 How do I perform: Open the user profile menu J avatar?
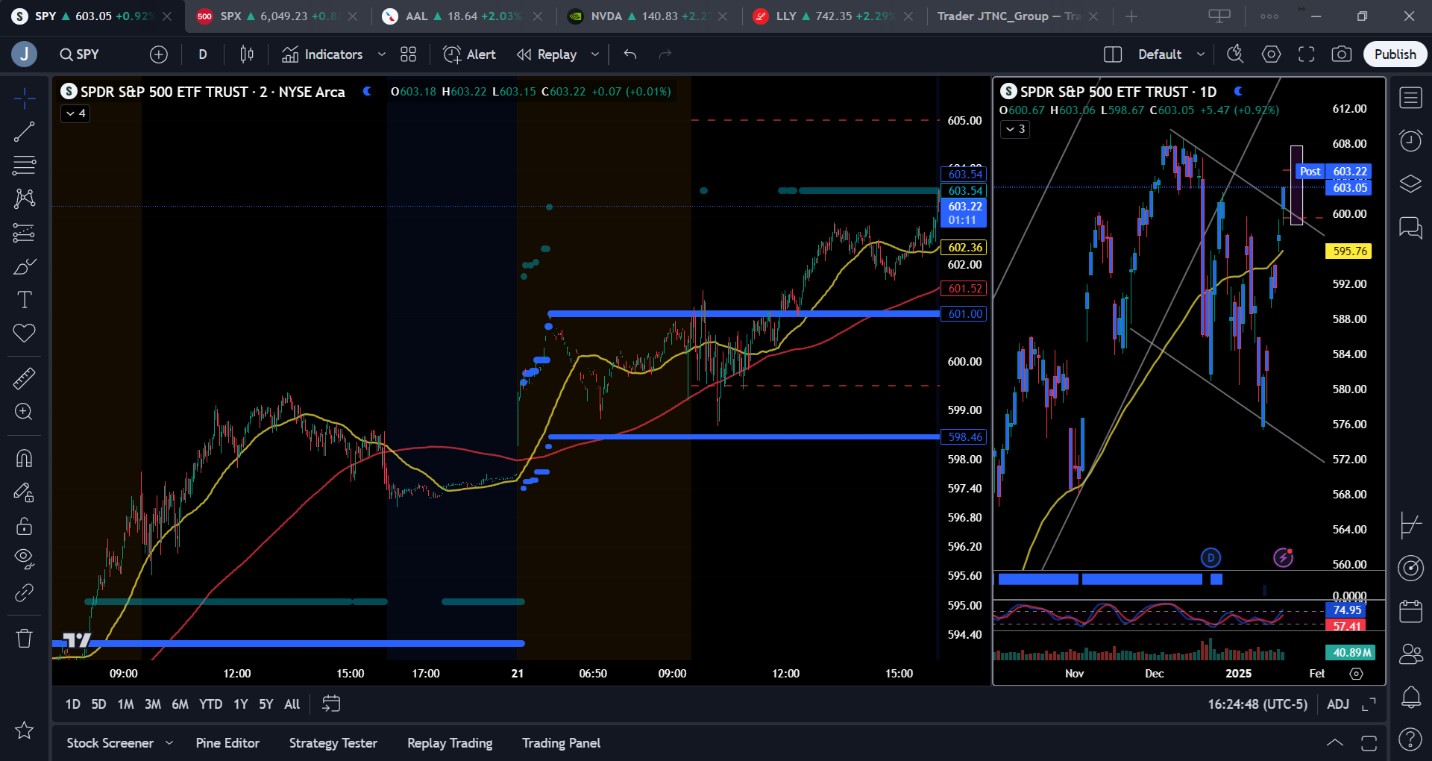[x=24, y=54]
